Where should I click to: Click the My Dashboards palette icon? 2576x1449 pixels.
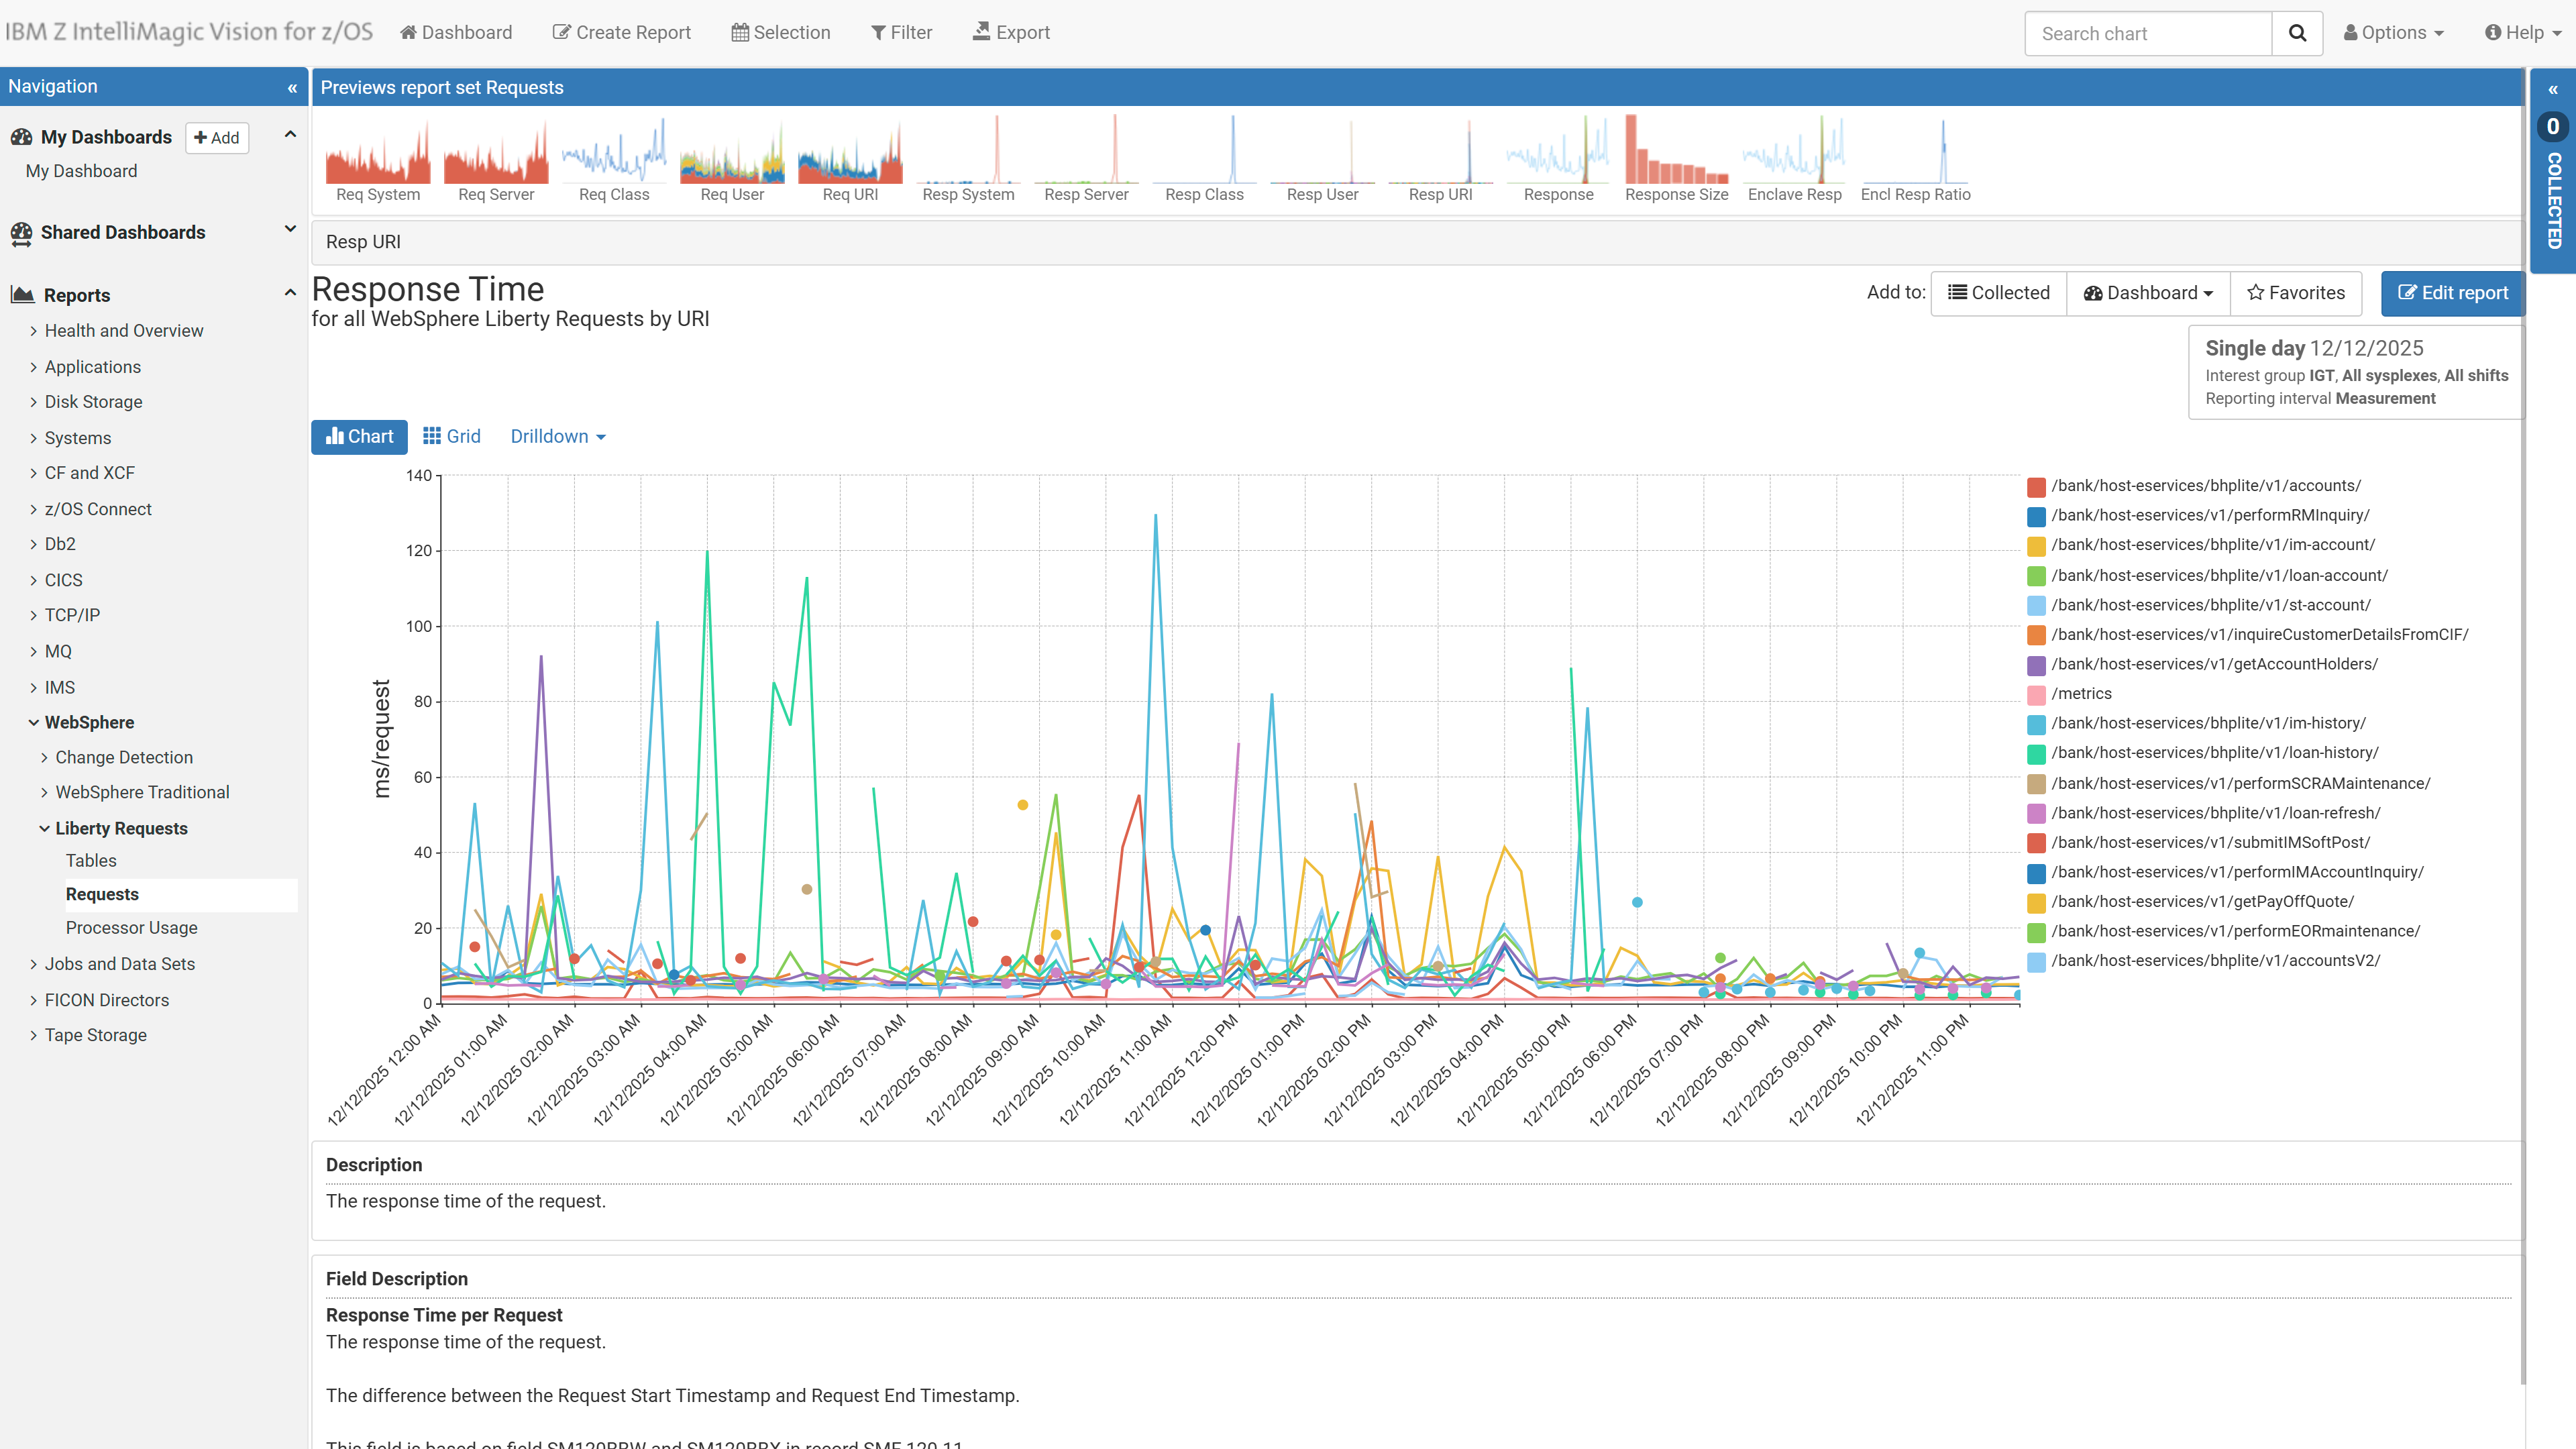click(x=21, y=137)
